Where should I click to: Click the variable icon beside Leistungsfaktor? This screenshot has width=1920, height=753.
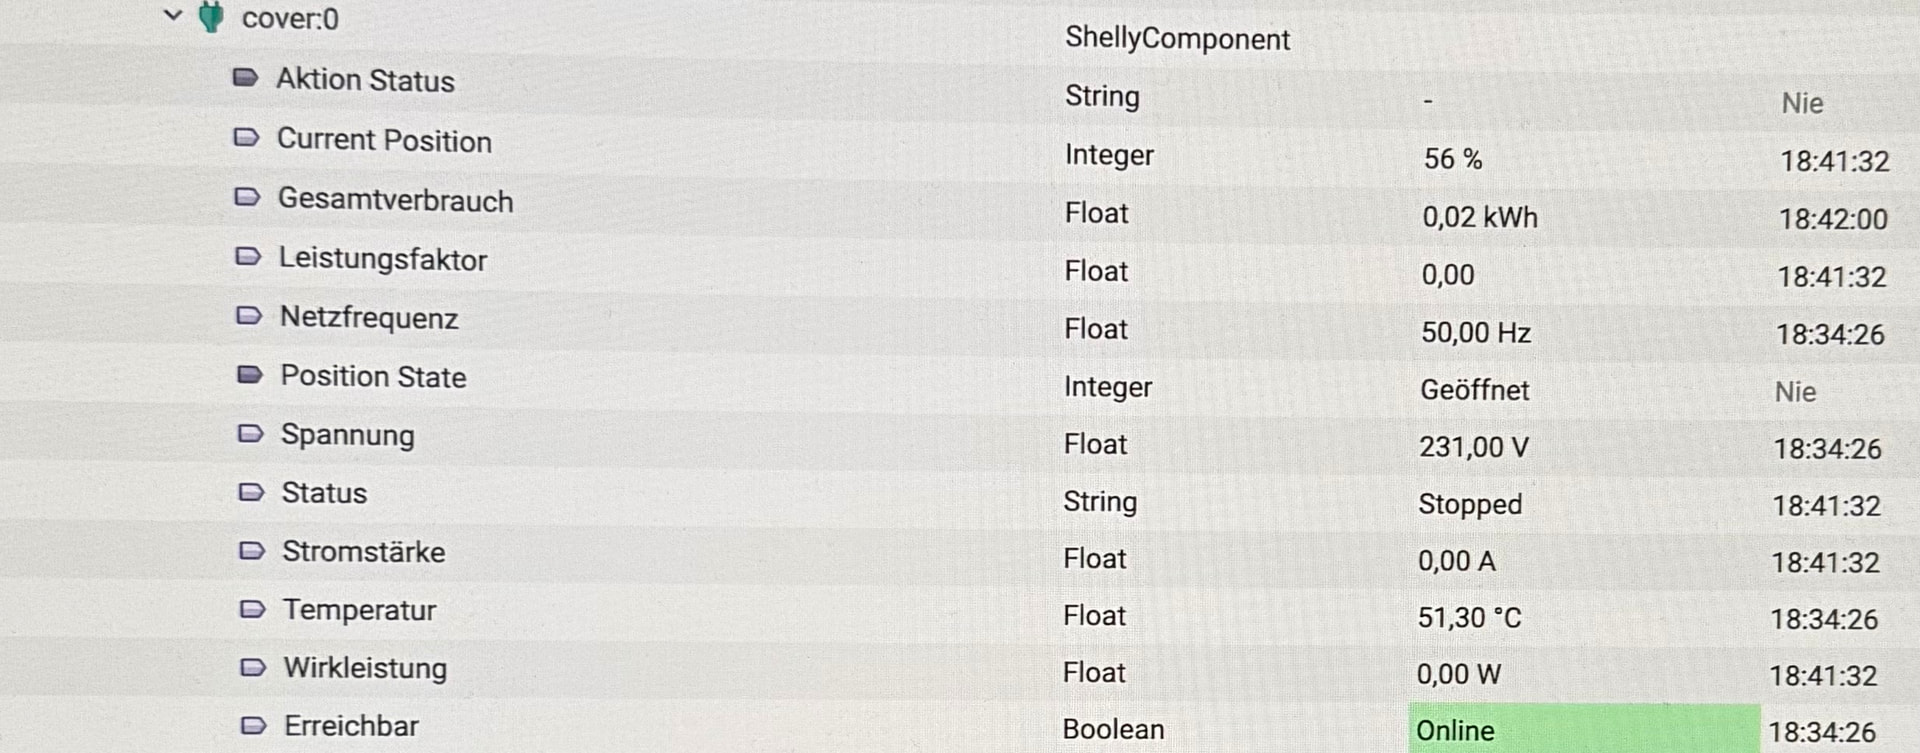point(248,257)
